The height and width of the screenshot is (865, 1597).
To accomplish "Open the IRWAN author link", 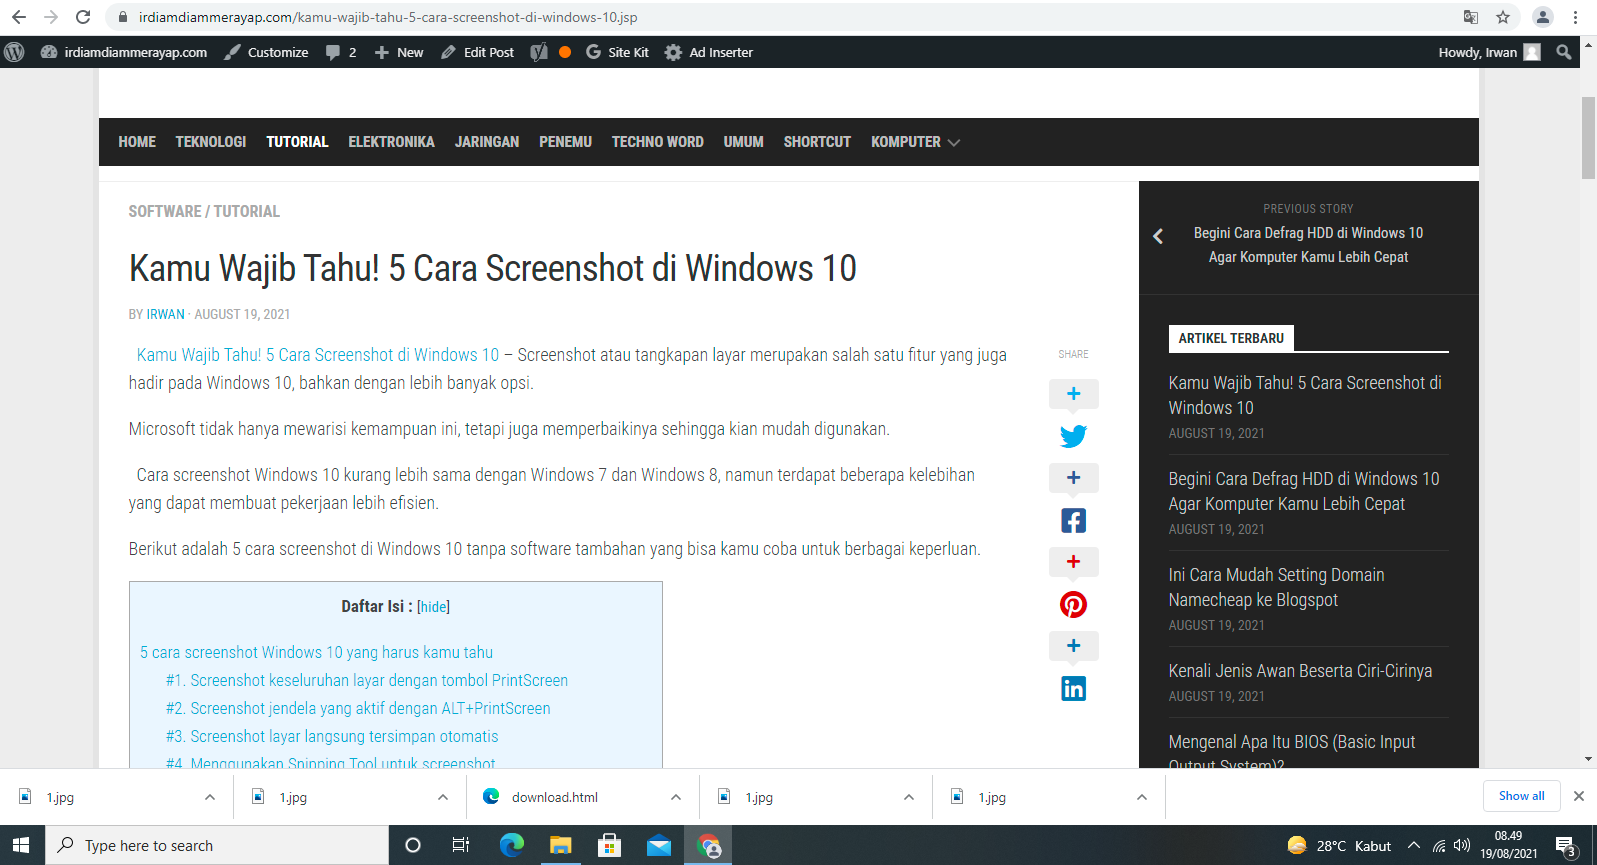I will pyautogui.click(x=165, y=314).
